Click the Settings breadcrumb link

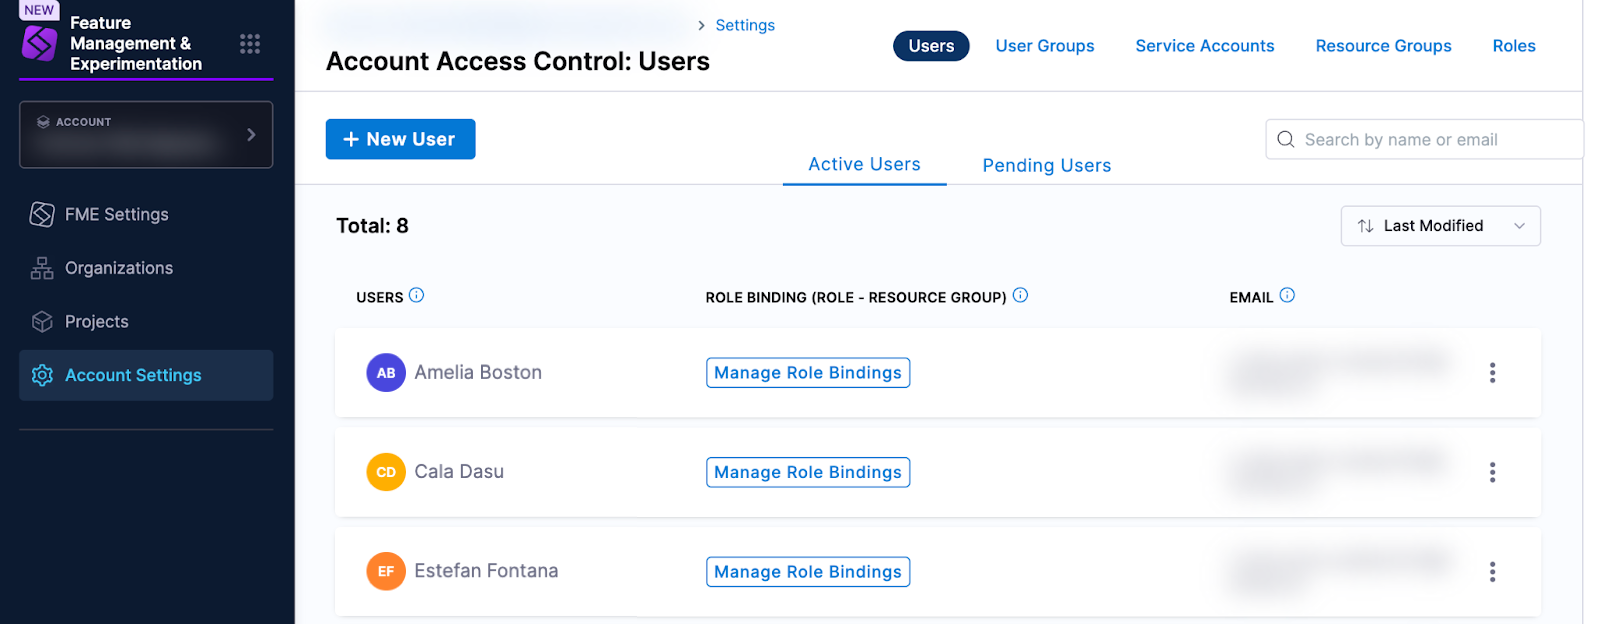click(745, 25)
